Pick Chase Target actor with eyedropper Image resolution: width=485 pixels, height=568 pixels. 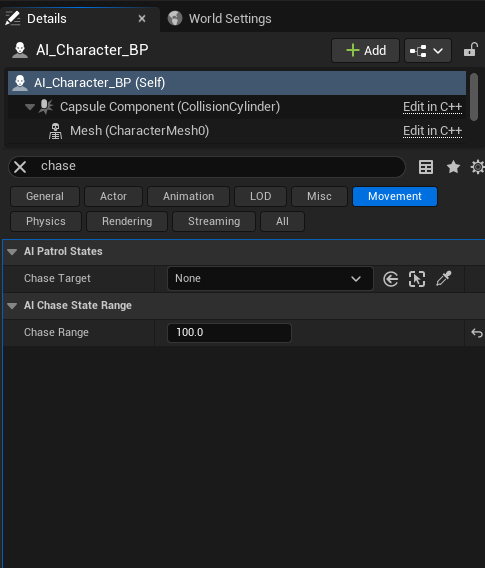(443, 279)
